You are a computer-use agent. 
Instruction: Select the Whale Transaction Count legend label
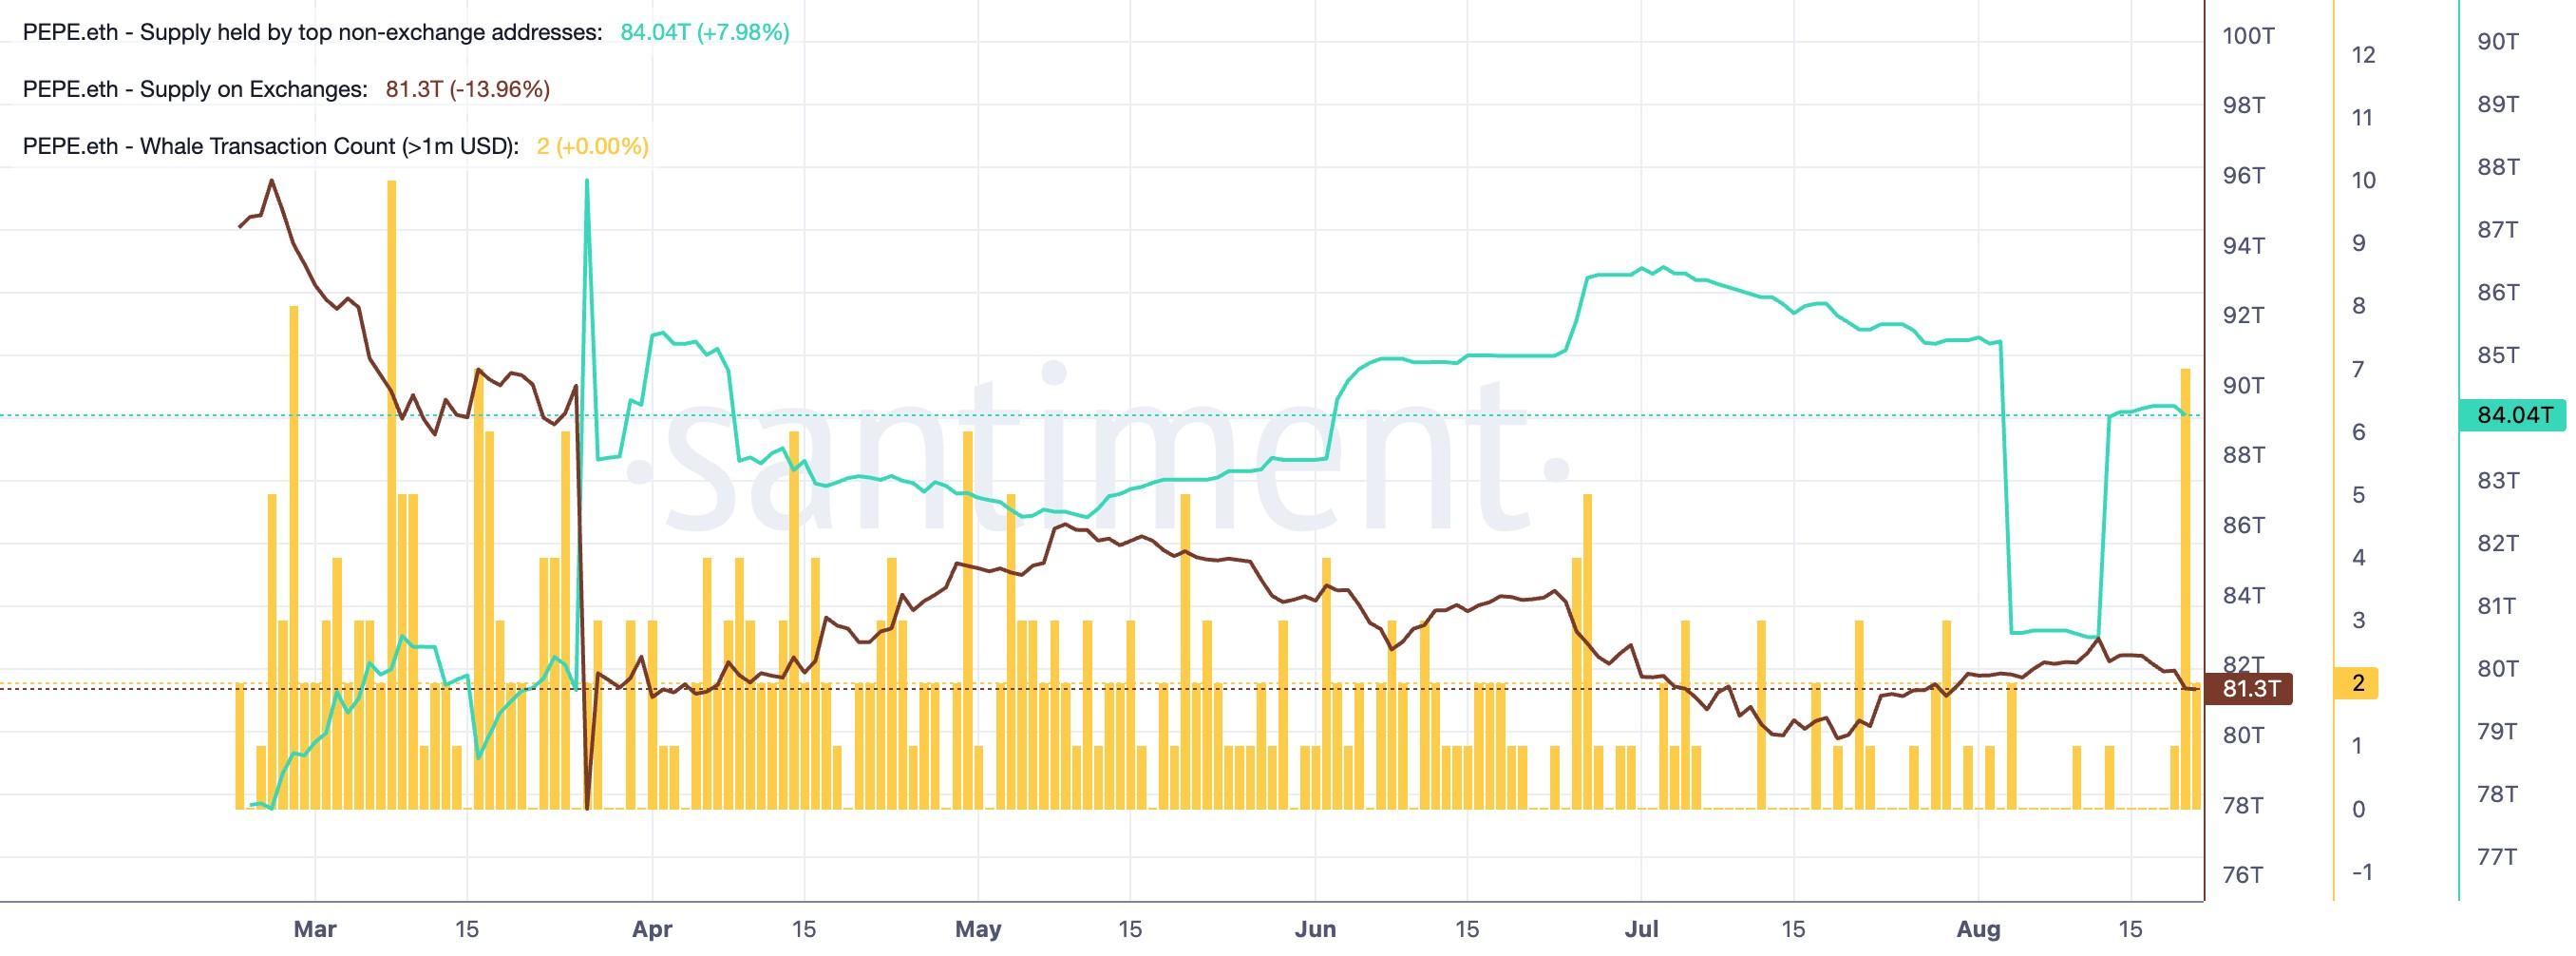coord(271,146)
